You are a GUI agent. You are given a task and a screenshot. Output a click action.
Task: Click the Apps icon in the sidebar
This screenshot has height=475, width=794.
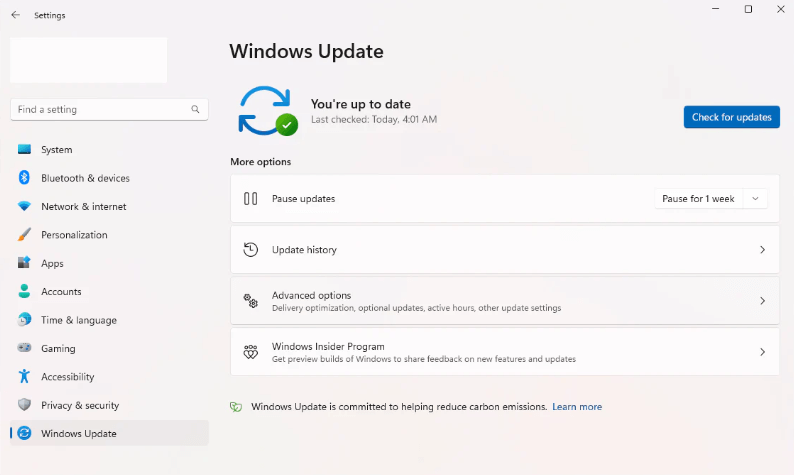tap(24, 263)
